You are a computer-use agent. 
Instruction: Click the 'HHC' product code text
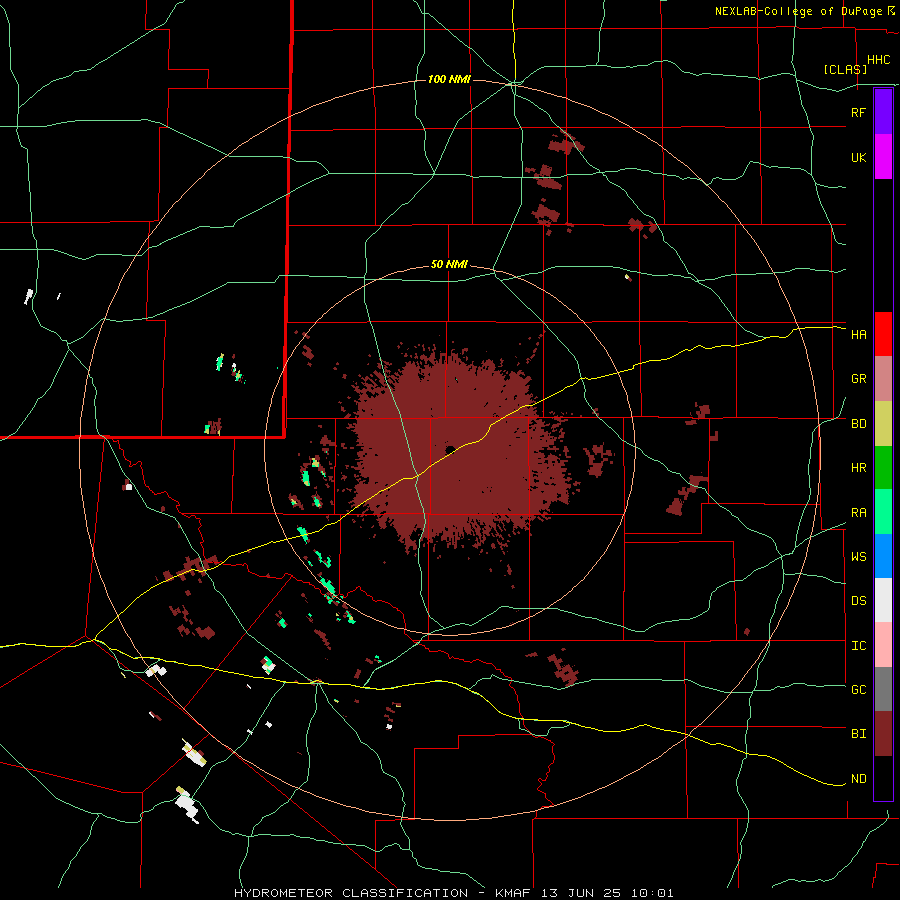point(878,60)
